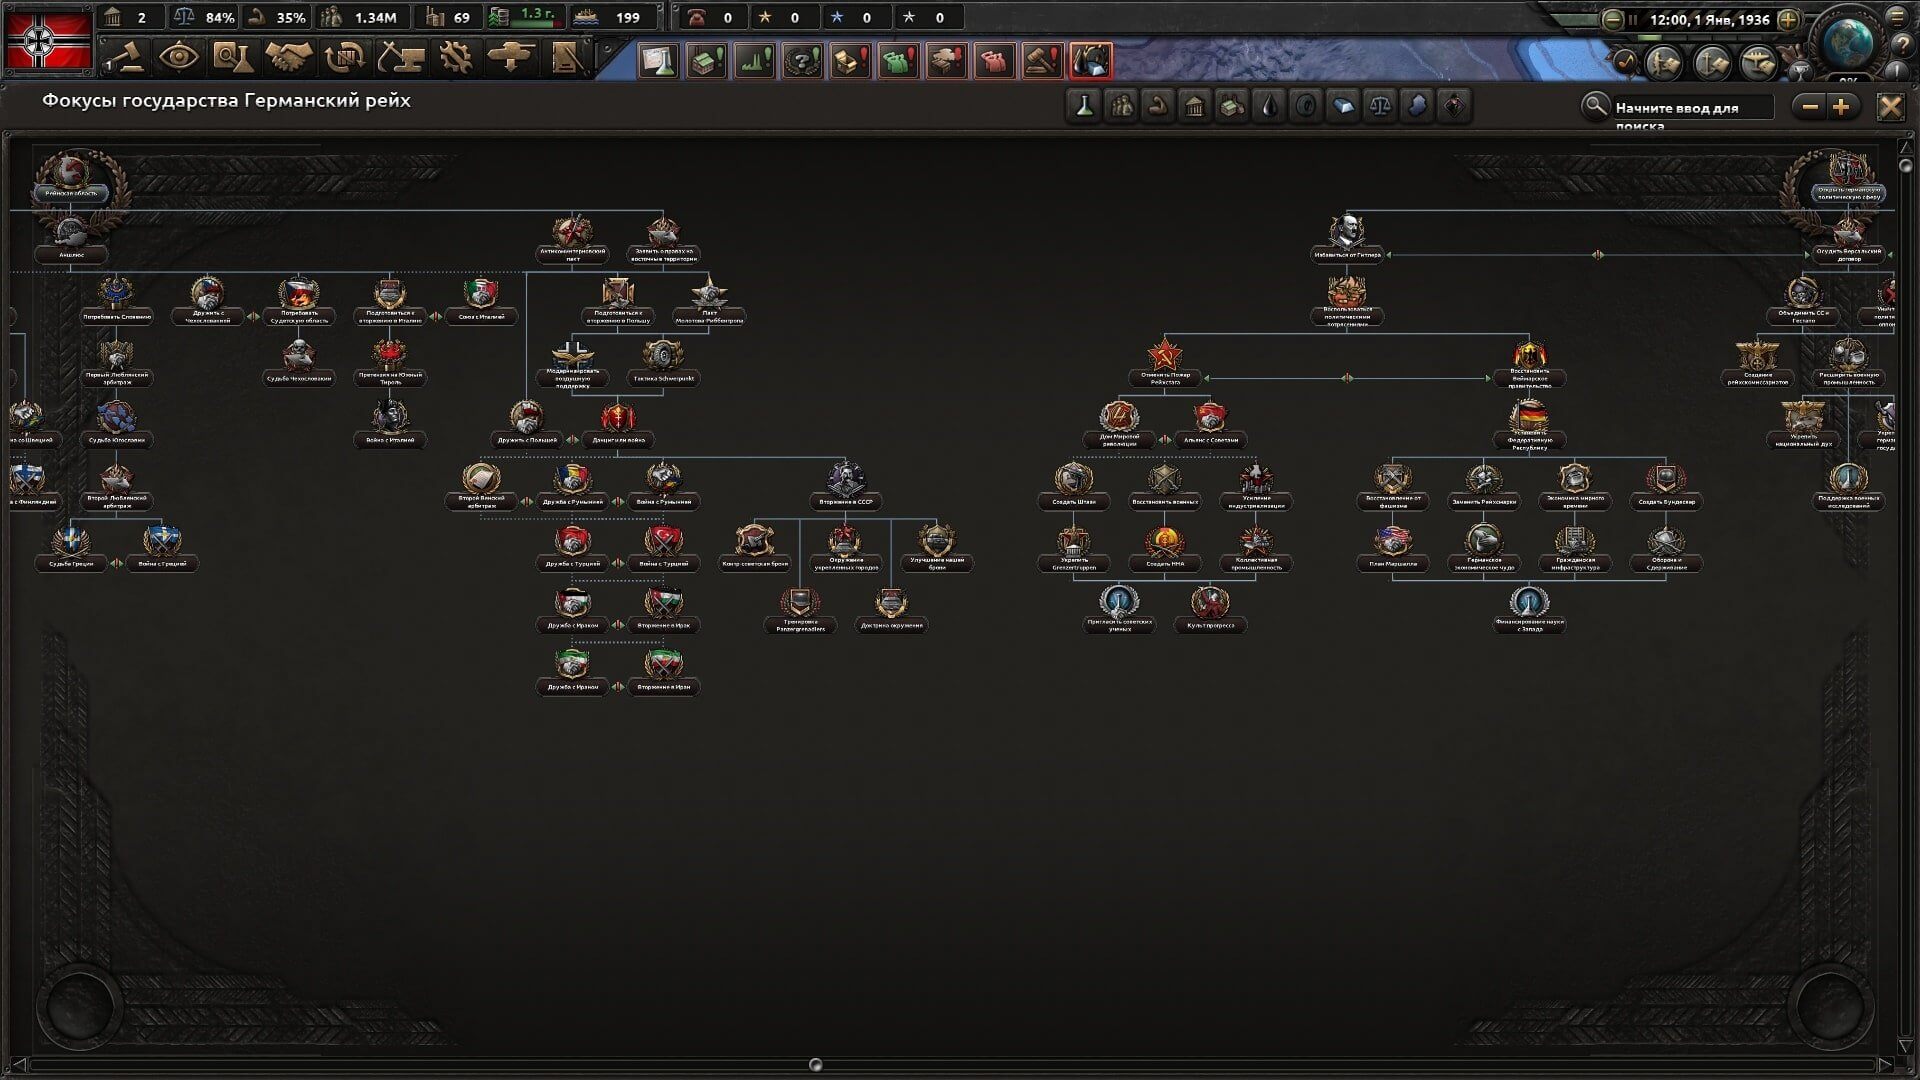
Task: Toggle the oil drop focus filter
Action: click(x=1269, y=106)
